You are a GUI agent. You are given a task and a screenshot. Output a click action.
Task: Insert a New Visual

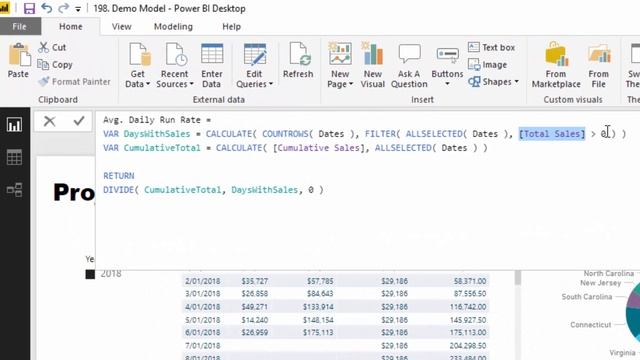coord(372,64)
